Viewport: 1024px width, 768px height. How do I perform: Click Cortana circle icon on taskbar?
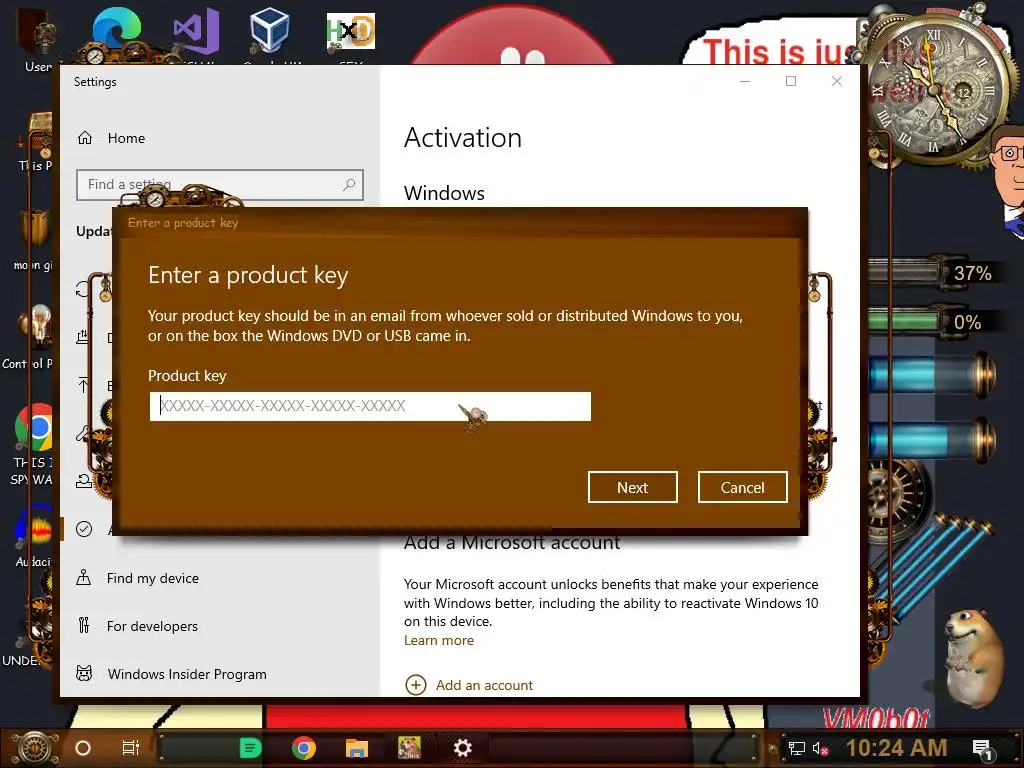(83, 748)
